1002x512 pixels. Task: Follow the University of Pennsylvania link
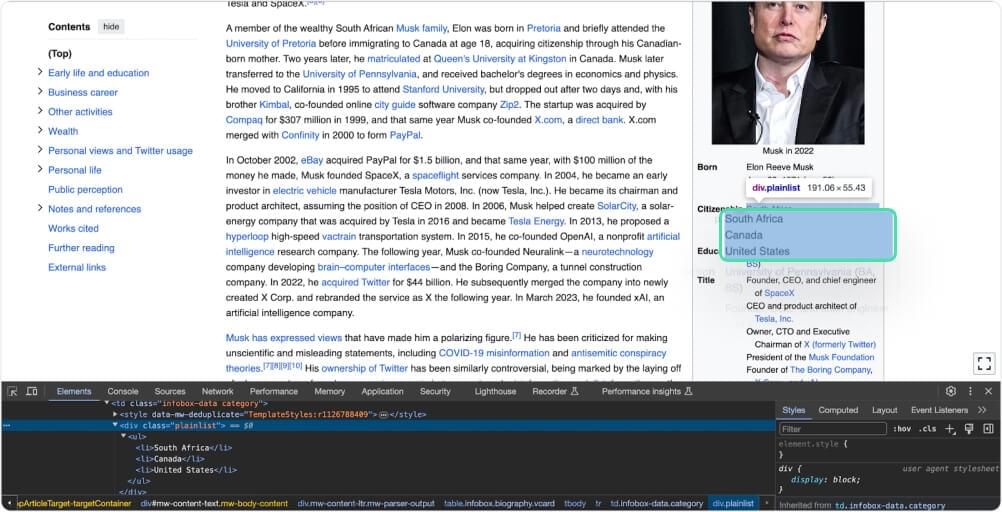point(360,74)
